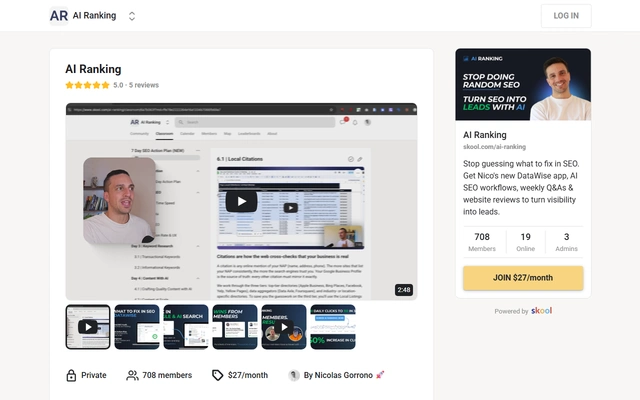
Task: Open the skool.com/ai-ranking link
Action: pyautogui.click(x=494, y=147)
